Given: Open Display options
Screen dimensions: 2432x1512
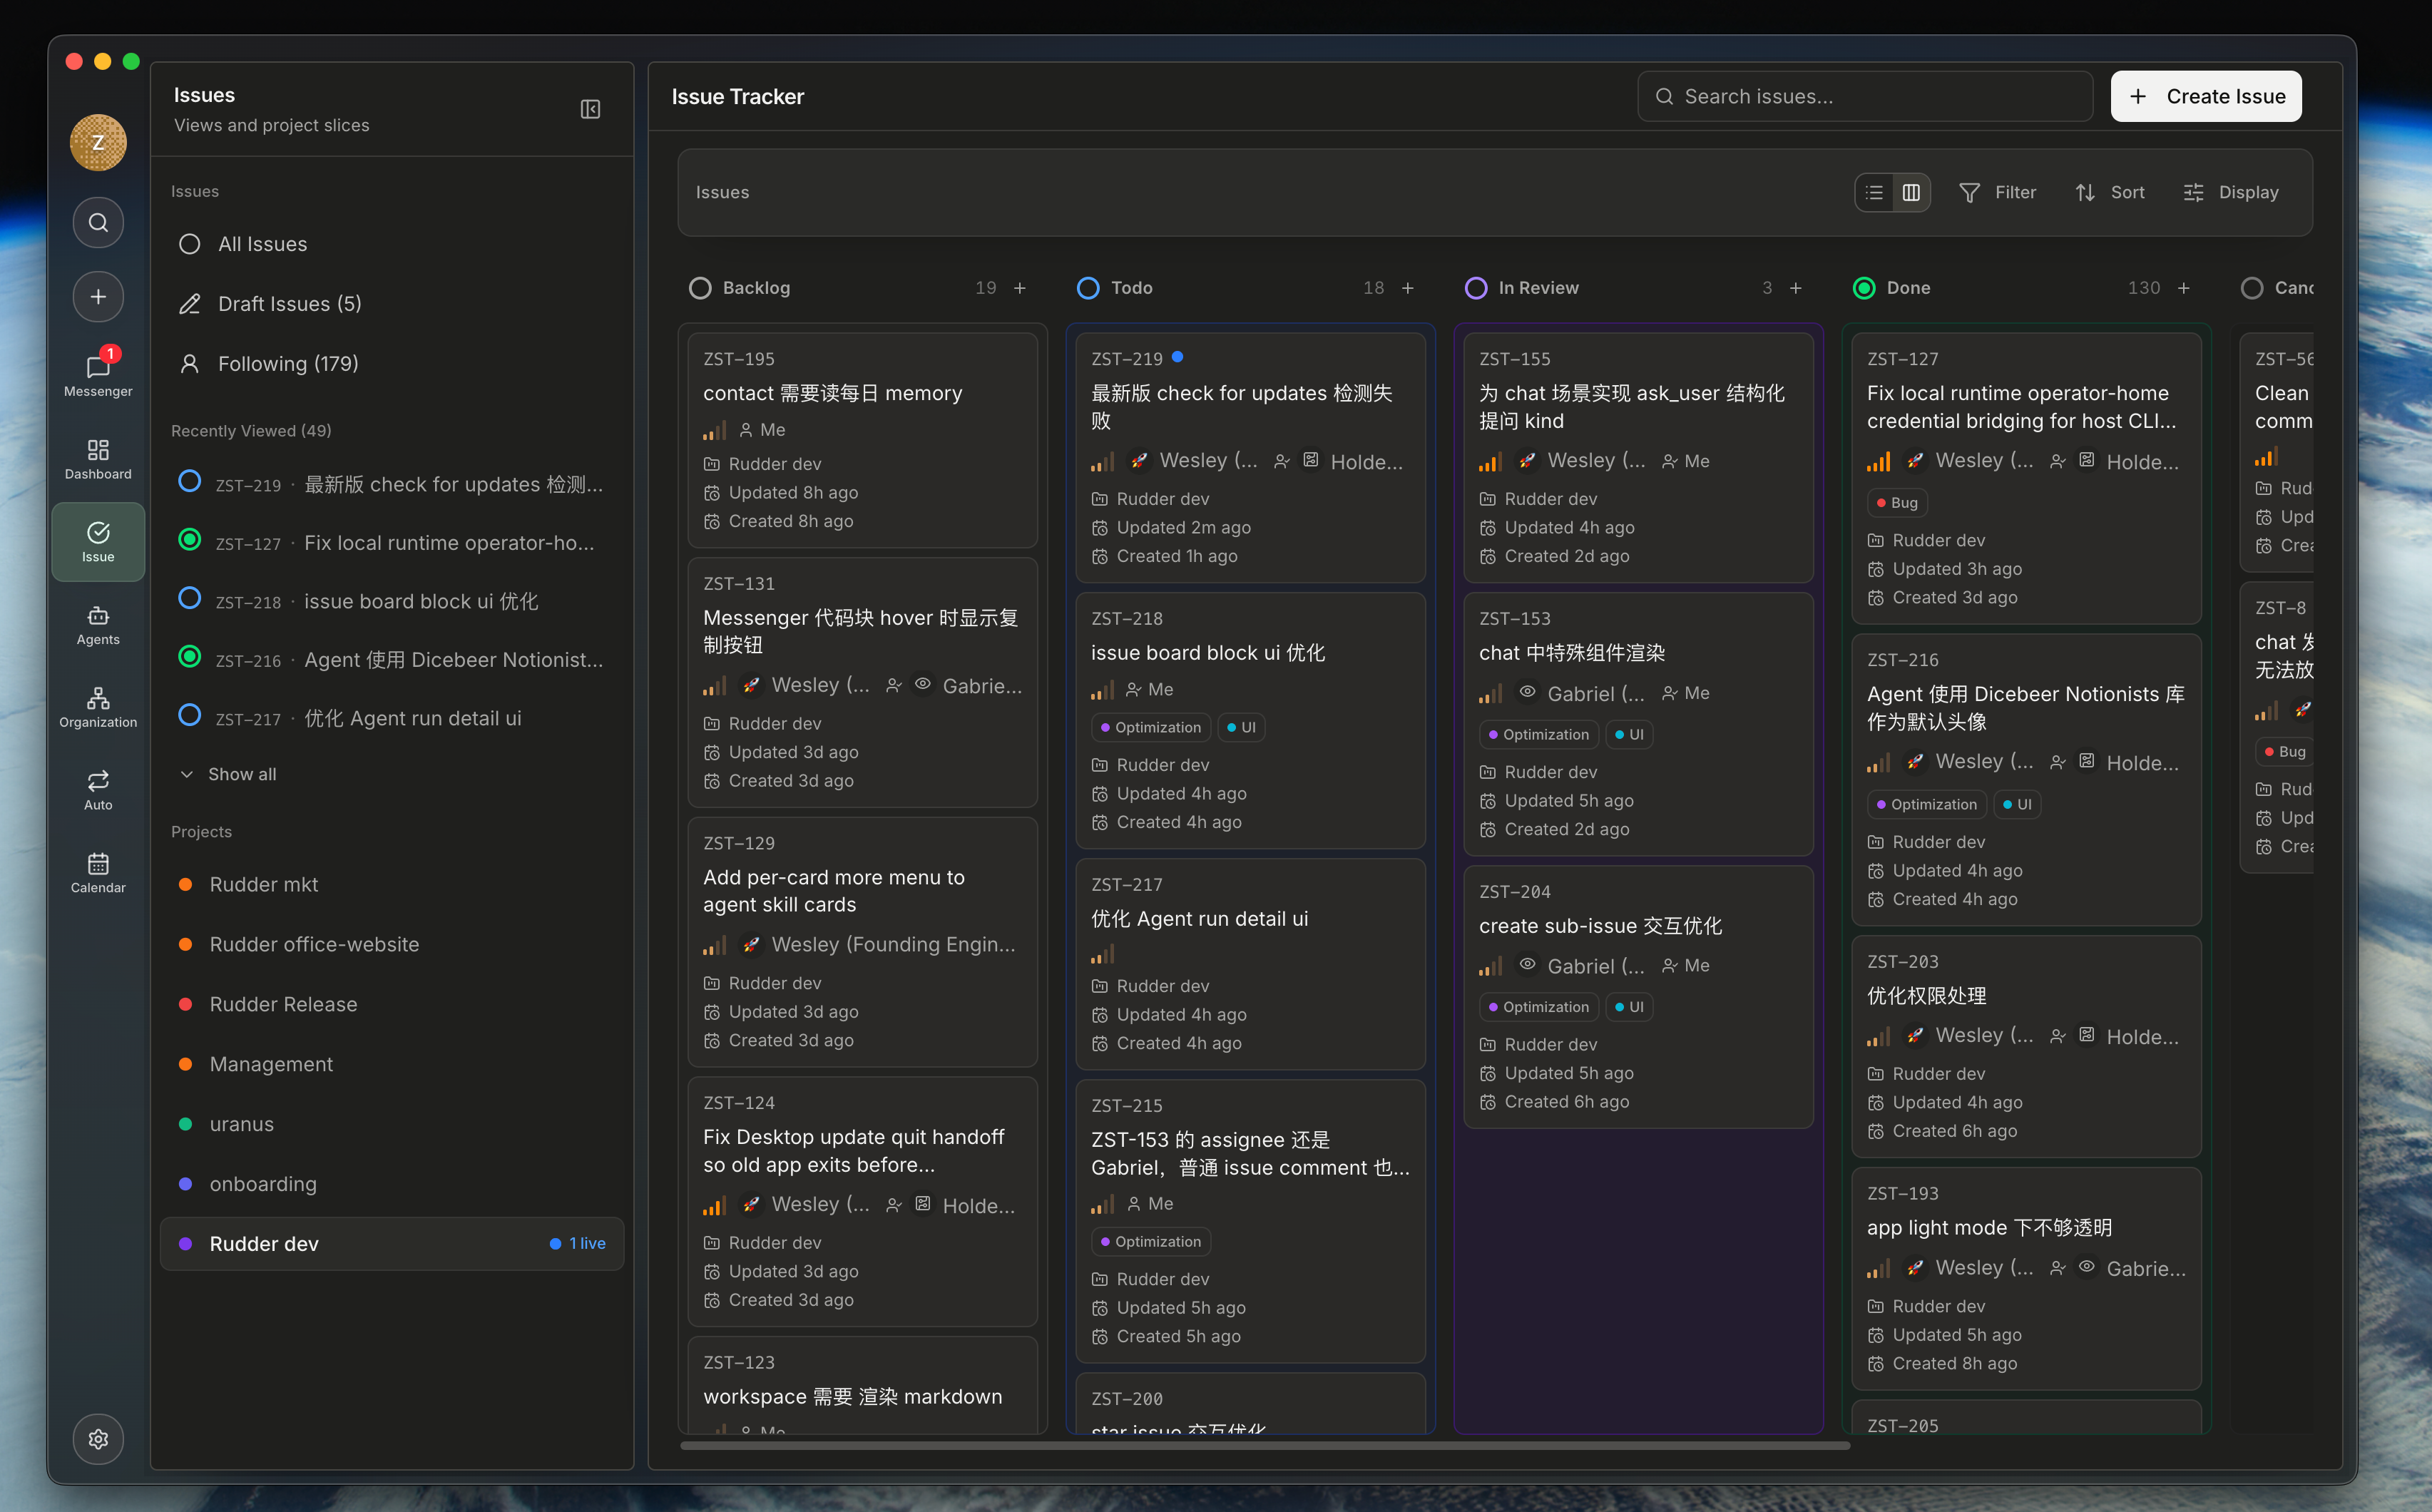Looking at the screenshot, I should coord(2231,192).
